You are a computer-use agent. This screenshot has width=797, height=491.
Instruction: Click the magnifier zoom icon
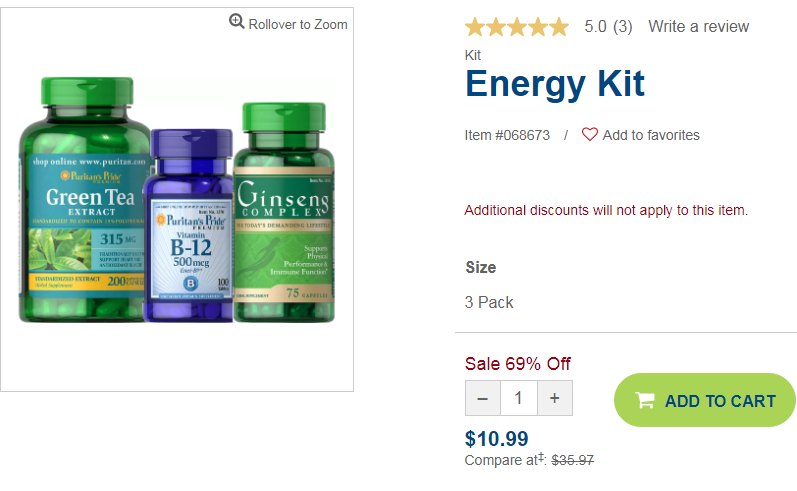click(236, 22)
